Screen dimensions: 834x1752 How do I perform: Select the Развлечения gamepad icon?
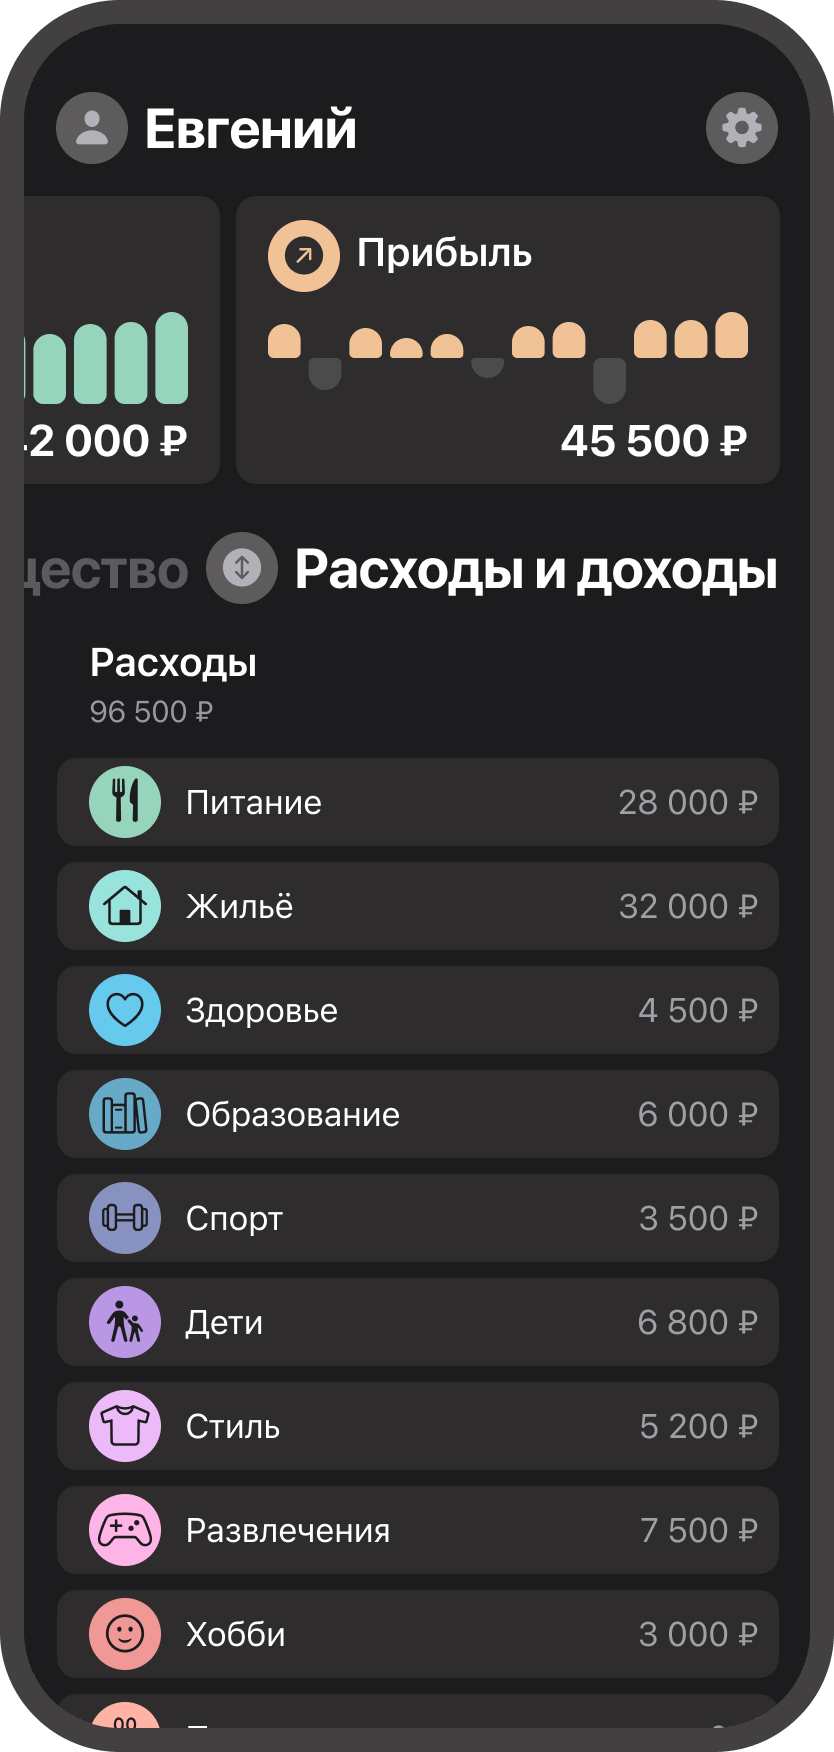(125, 1530)
